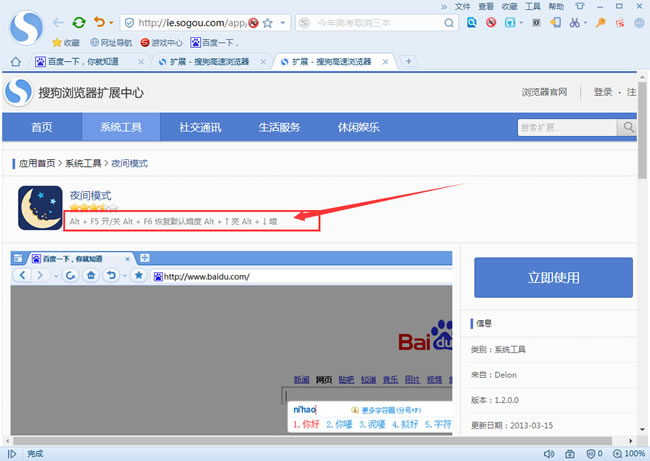Screen dimensions: 650x461
Task: Click the red blocked icon in the address bar
Action: click(x=253, y=23)
